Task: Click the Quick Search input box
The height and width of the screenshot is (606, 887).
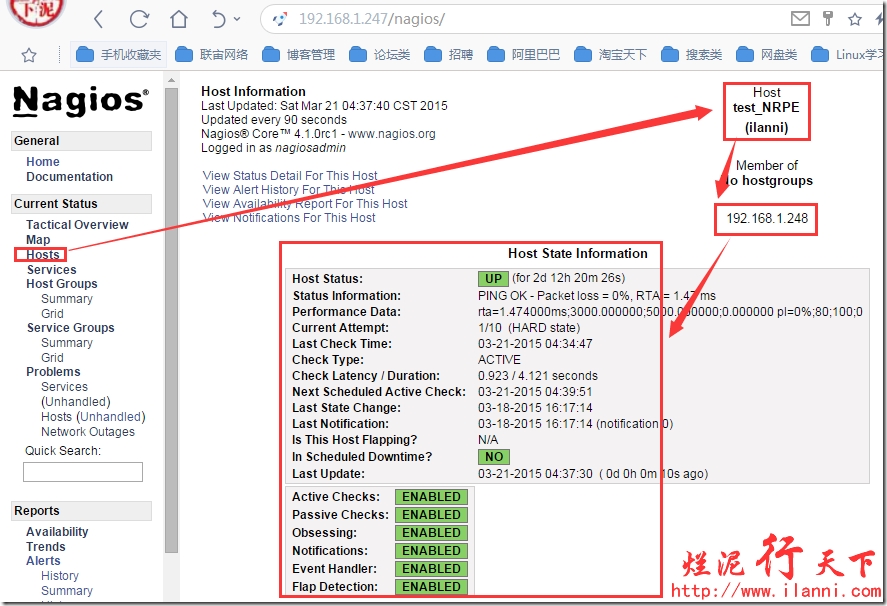Action: (83, 472)
